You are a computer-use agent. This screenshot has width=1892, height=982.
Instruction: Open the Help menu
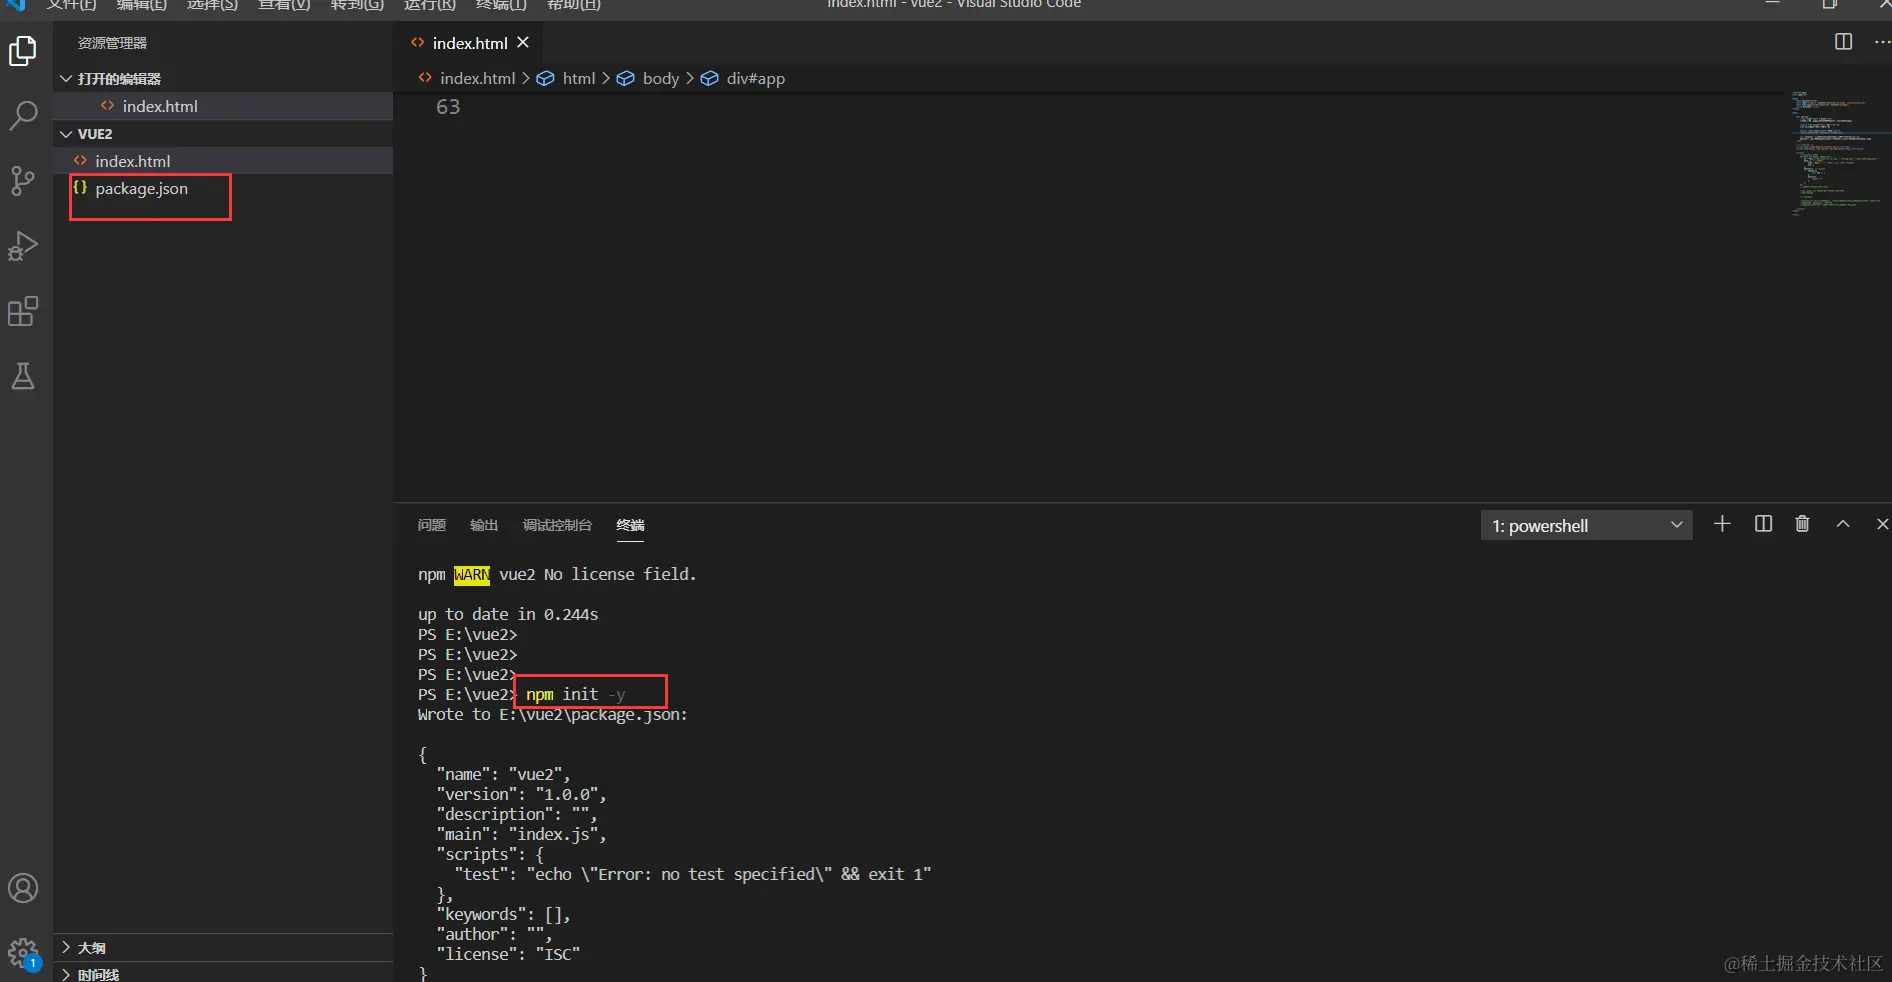pos(574,4)
